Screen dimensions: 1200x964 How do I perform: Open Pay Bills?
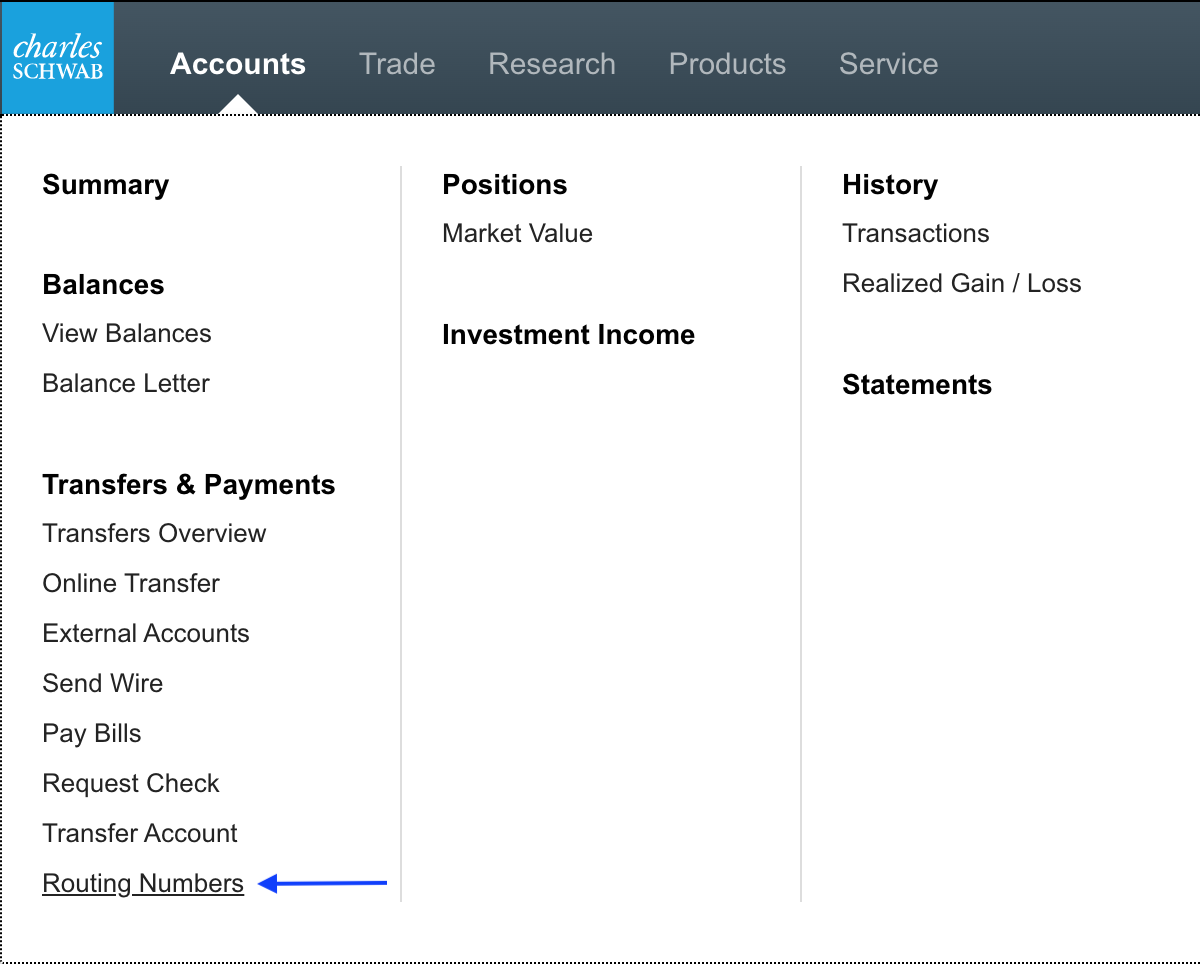coord(91,733)
